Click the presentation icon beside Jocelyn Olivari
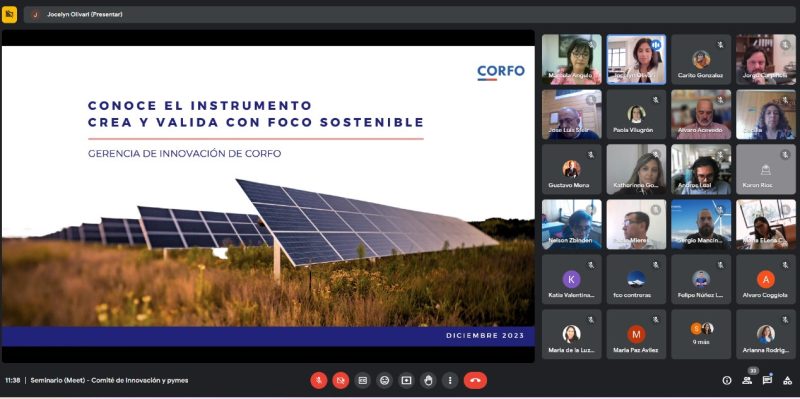This screenshot has height=399, width=800. (9, 14)
